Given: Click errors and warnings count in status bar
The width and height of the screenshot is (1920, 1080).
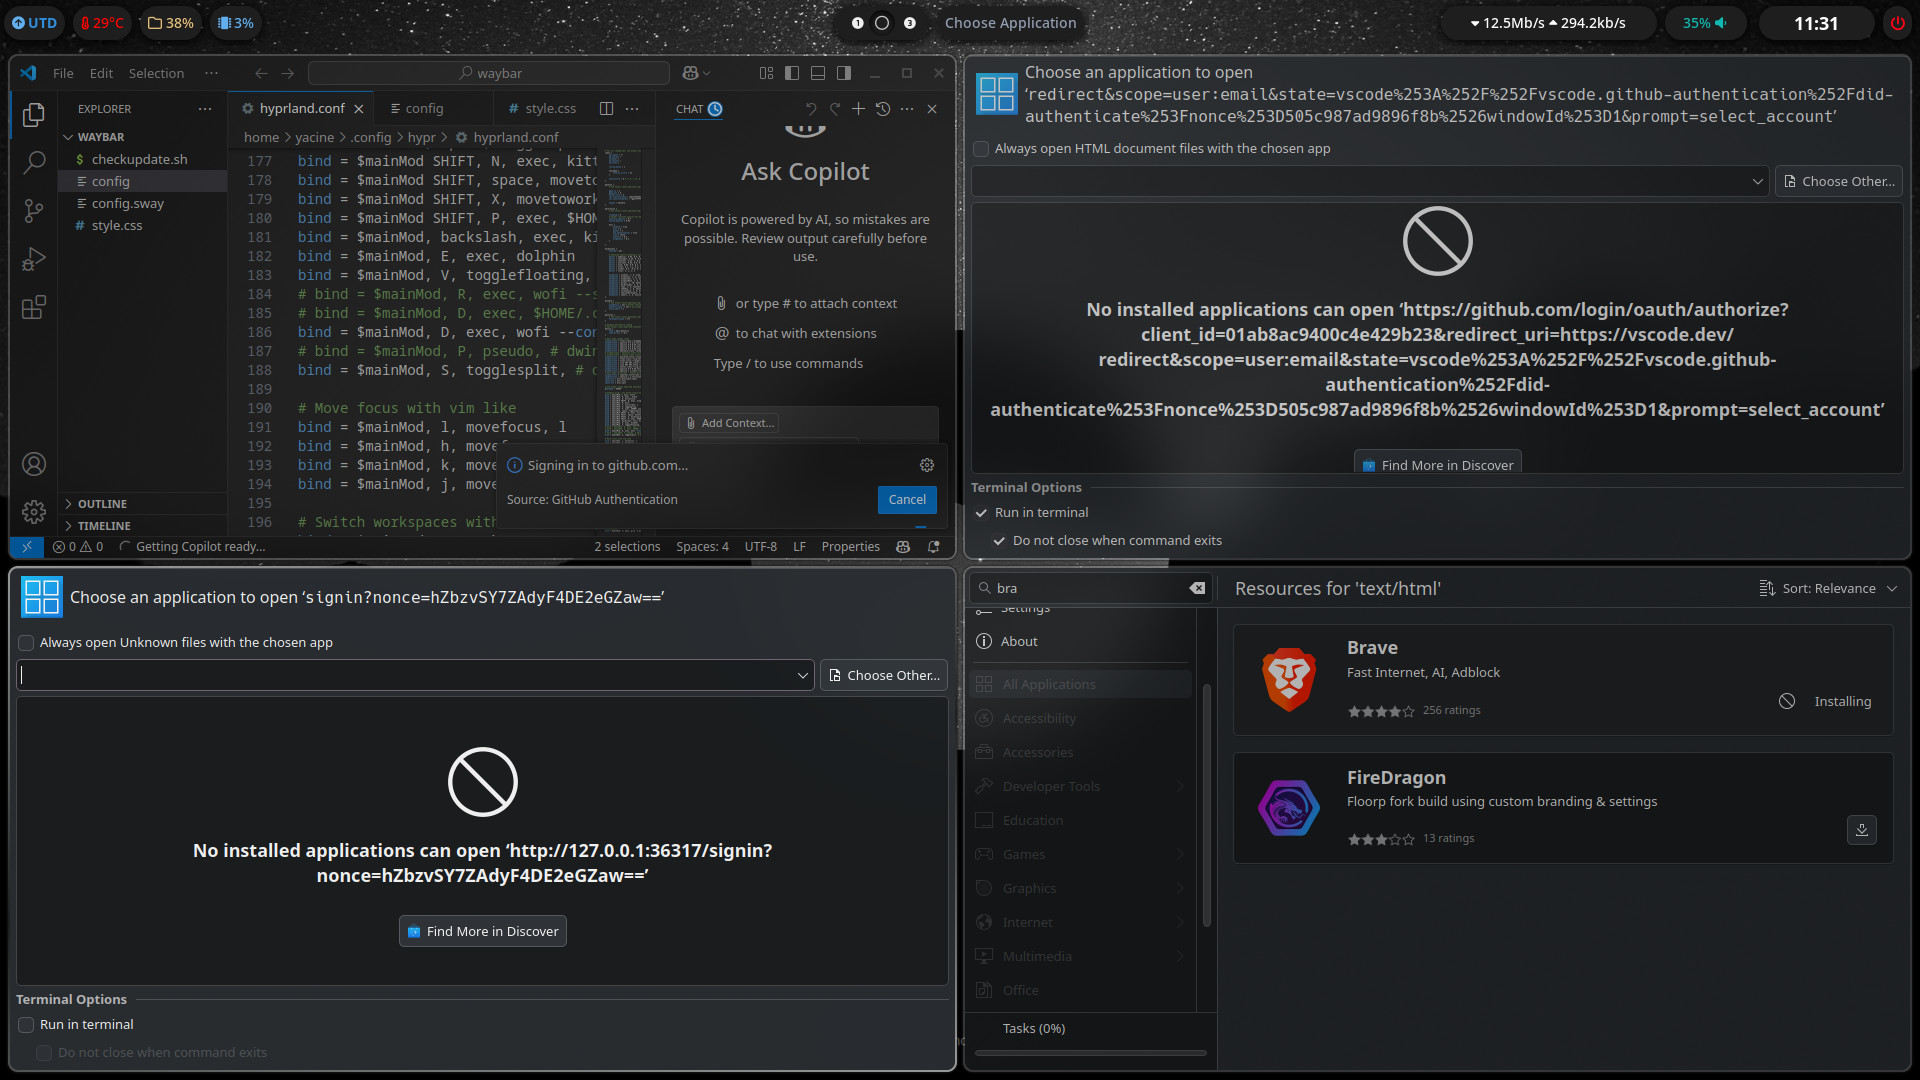Looking at the screenshot, I should coord(78,547).
